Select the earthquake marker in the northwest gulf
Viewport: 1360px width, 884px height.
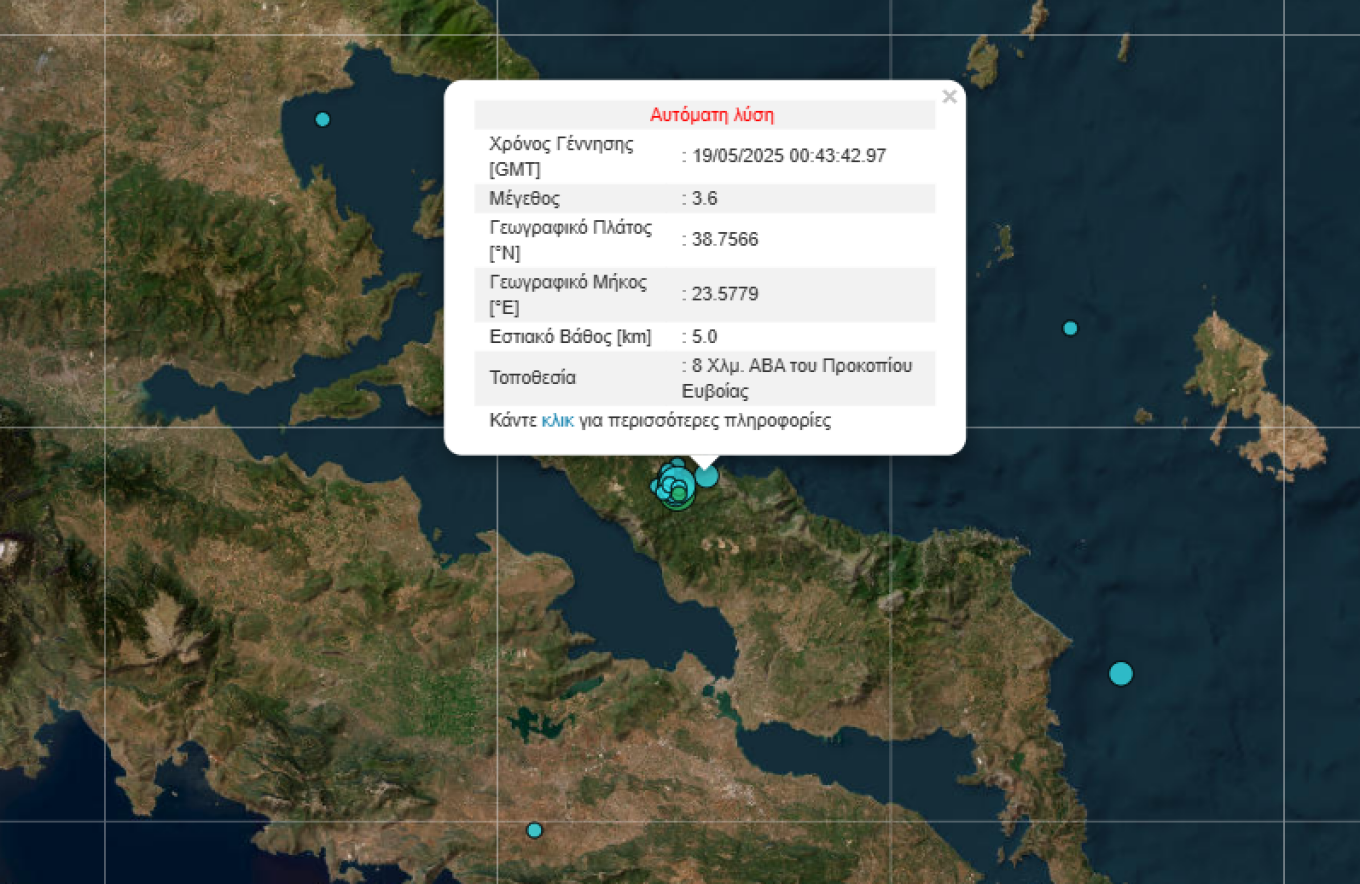coord(322,119)
